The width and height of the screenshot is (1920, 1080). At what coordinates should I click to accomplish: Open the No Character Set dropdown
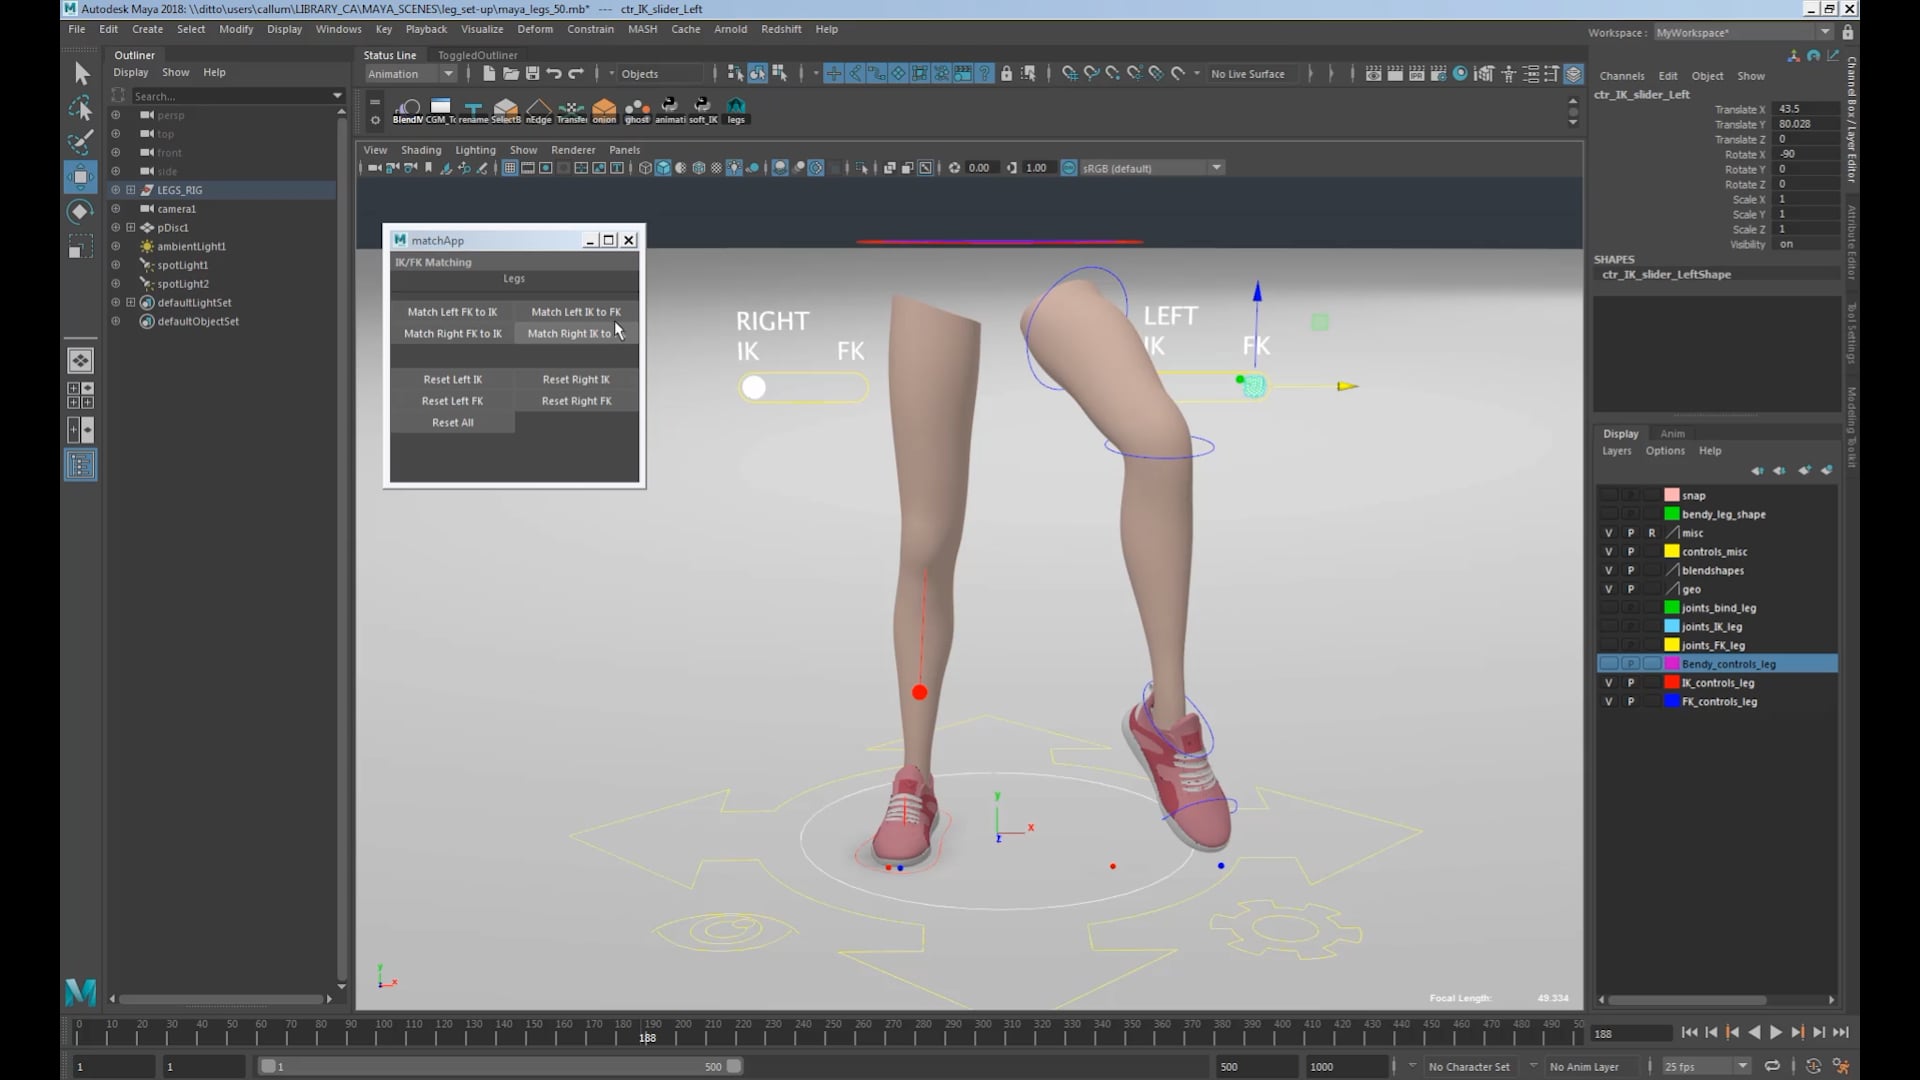click(x=1470, y=1066)
